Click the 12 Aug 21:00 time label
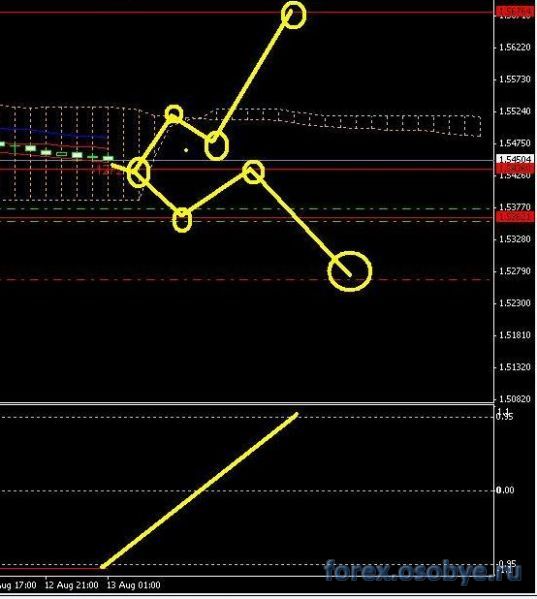 point(71,585)
